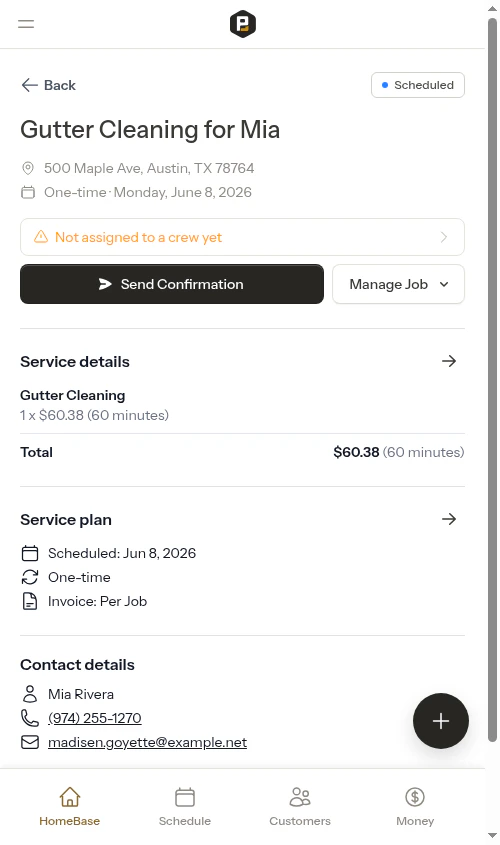Click the Scheduled: Jun 8, 2026 calendar icon
The width and height of the screenshot is (500, 845).
tap(30, 553)
